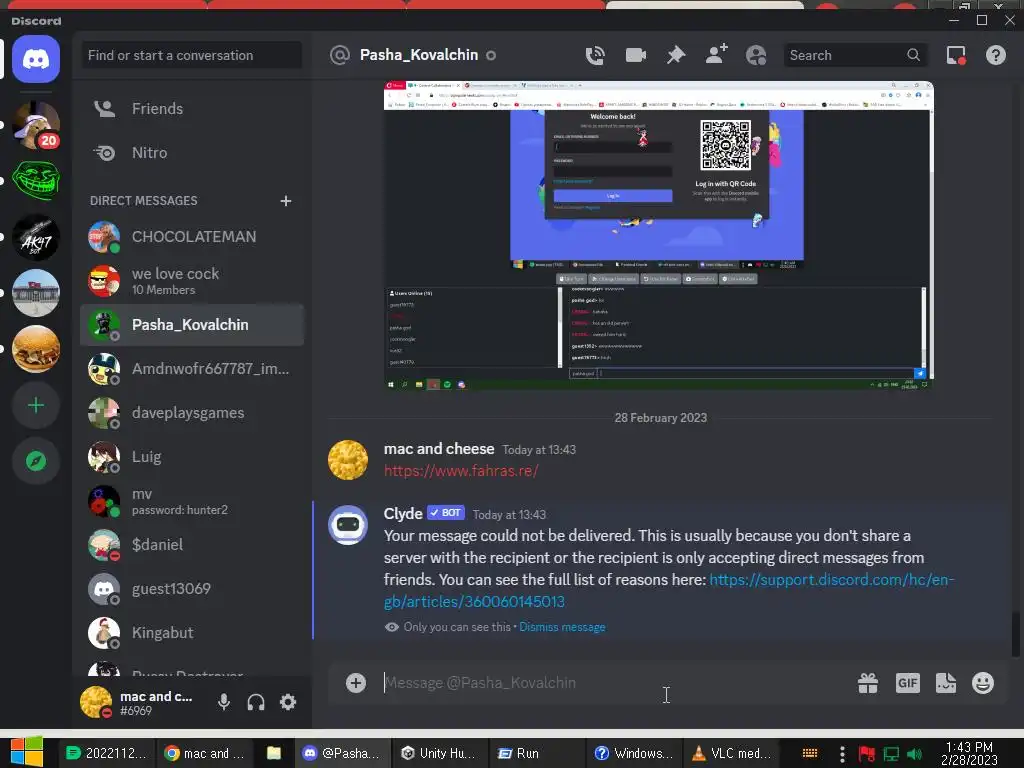The image size is (1024, 768).
Task: Attach a file with plus button
Action: point(355,683)
